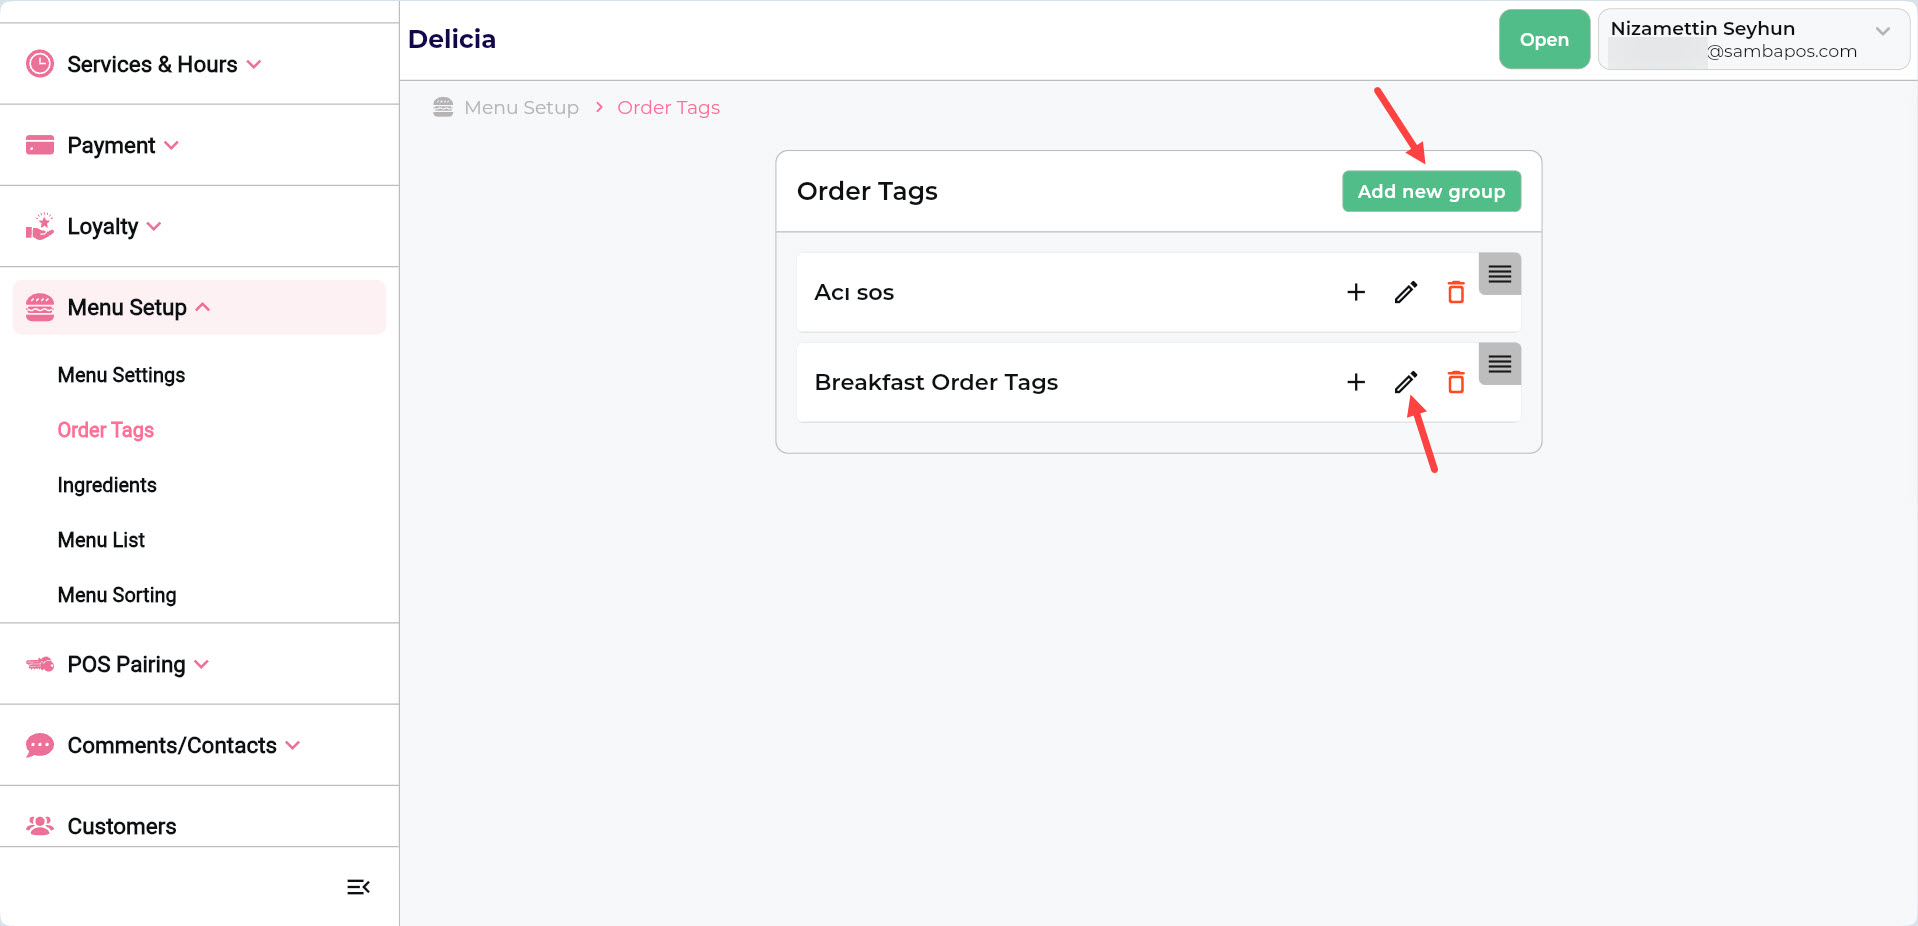The image size is (1918, 926).
Task: Click the Menu Setup burger icon
Action: [39, 306]
